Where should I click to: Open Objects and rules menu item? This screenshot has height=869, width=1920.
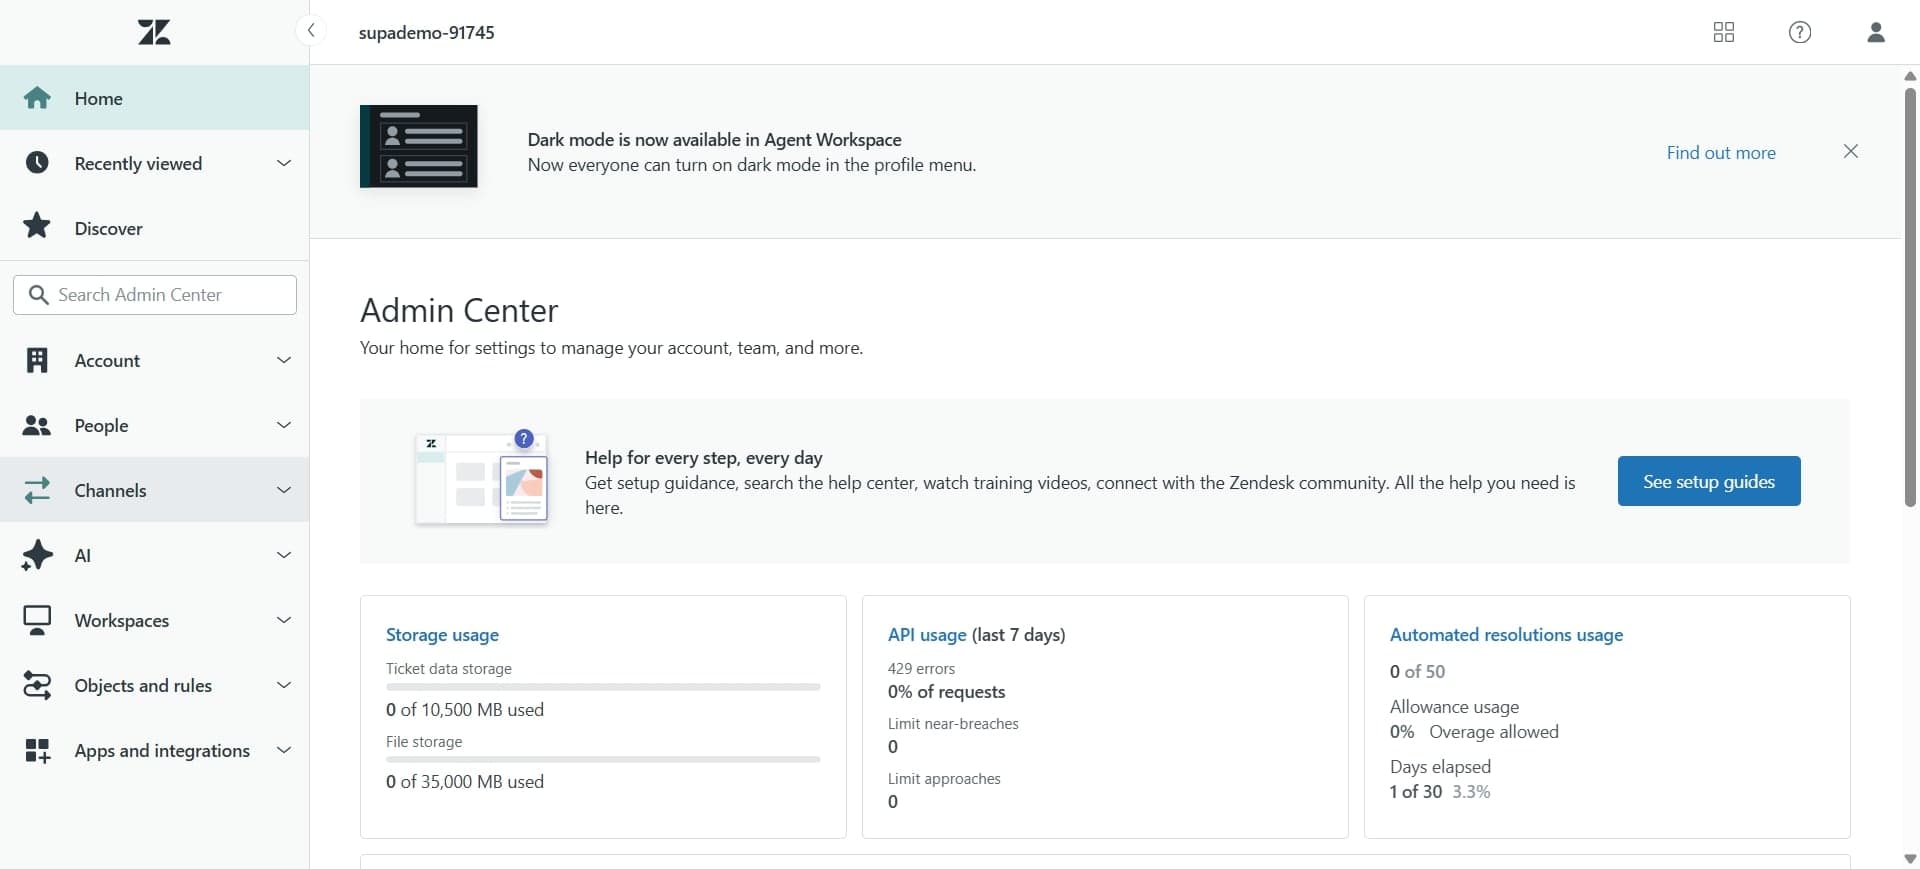(x=143, y=685)
